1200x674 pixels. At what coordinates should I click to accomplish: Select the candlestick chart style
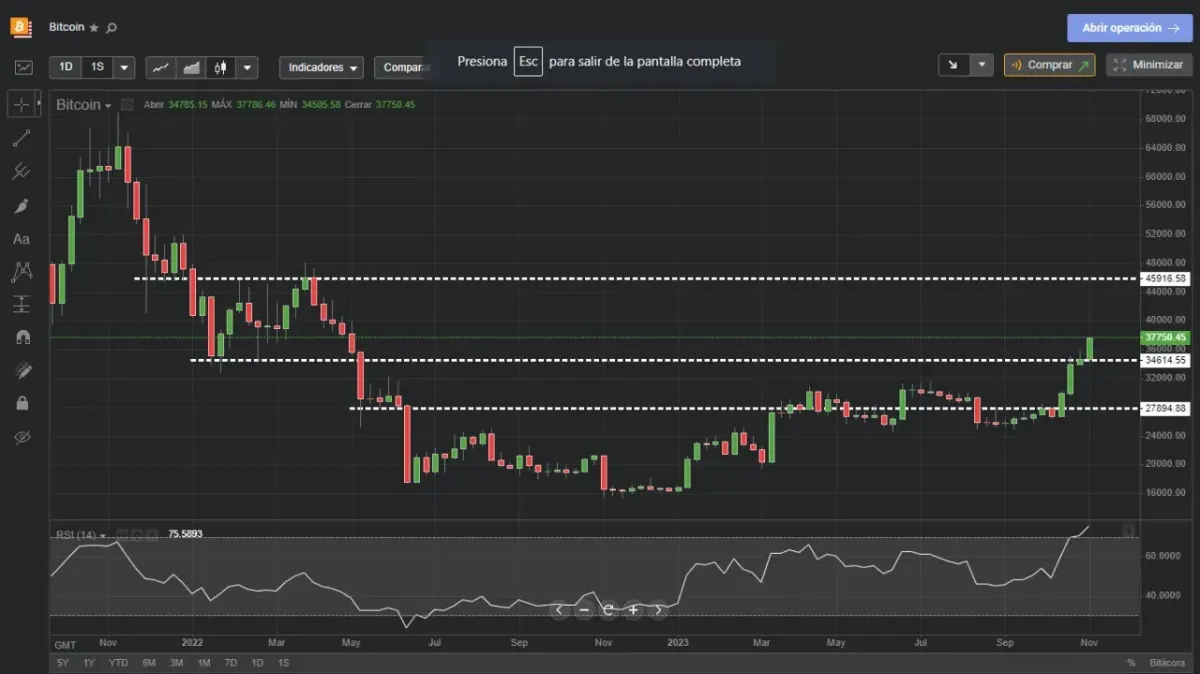[221, 67]
